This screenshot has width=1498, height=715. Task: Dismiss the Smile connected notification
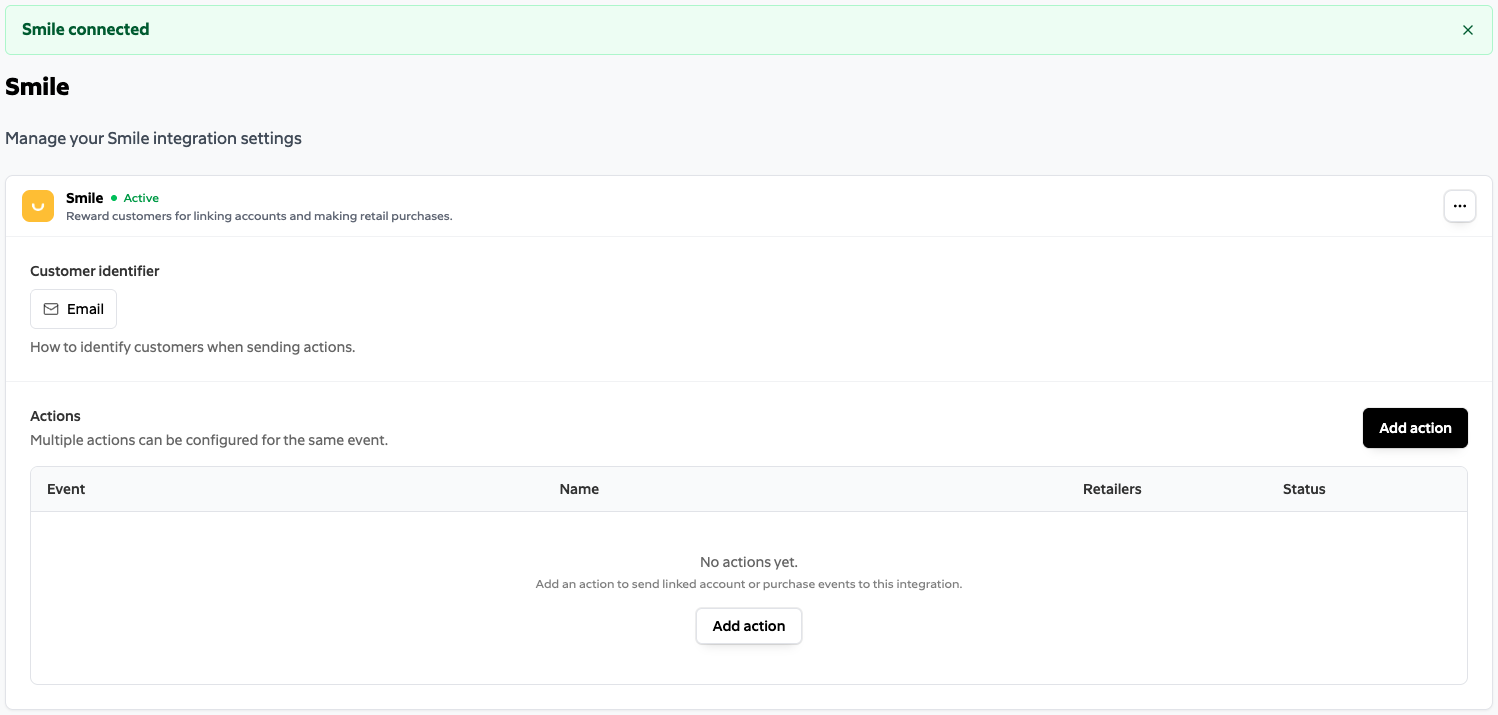1468,30
